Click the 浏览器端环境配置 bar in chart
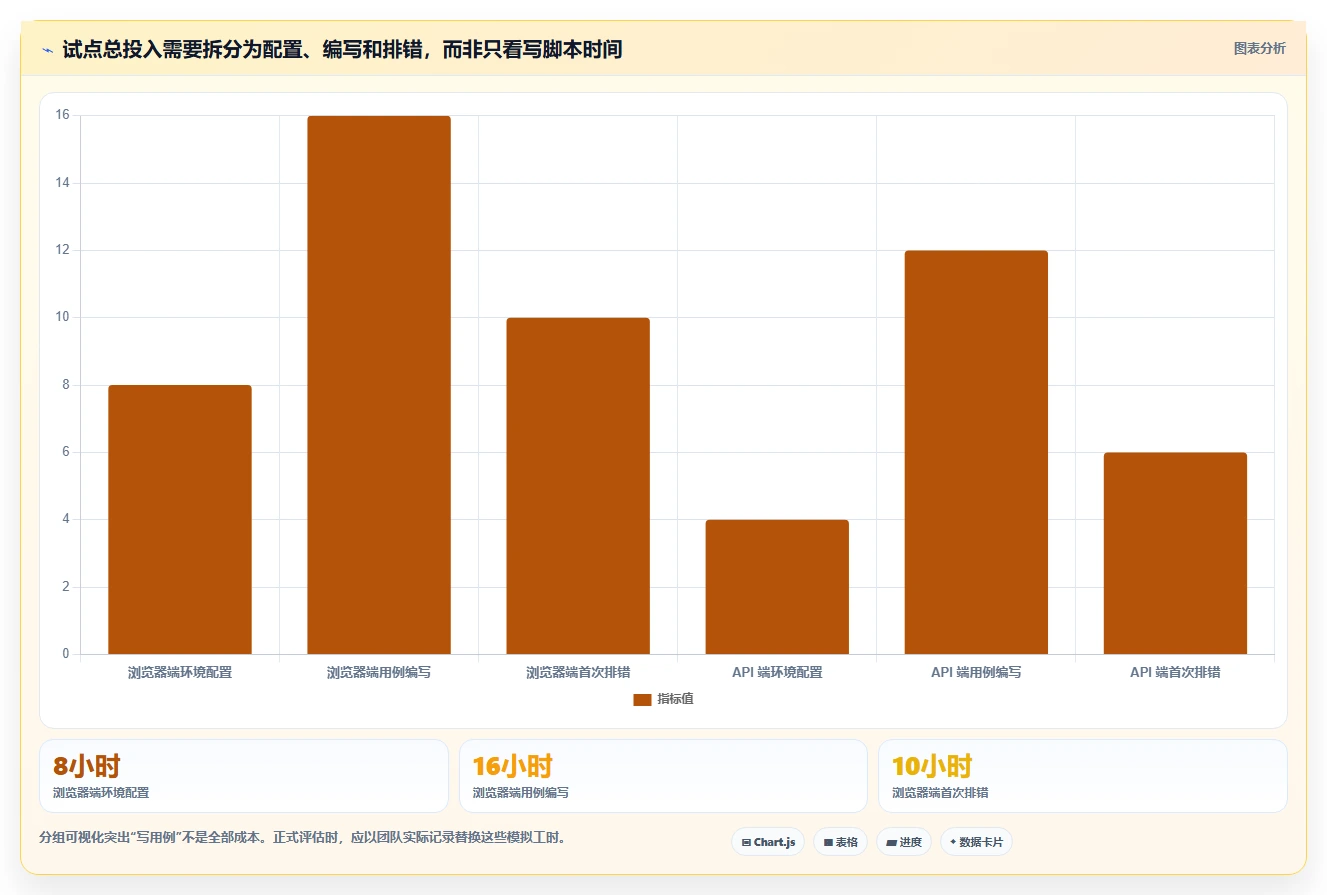Viewport: 1327px width, 895px height. coord(180,520)
